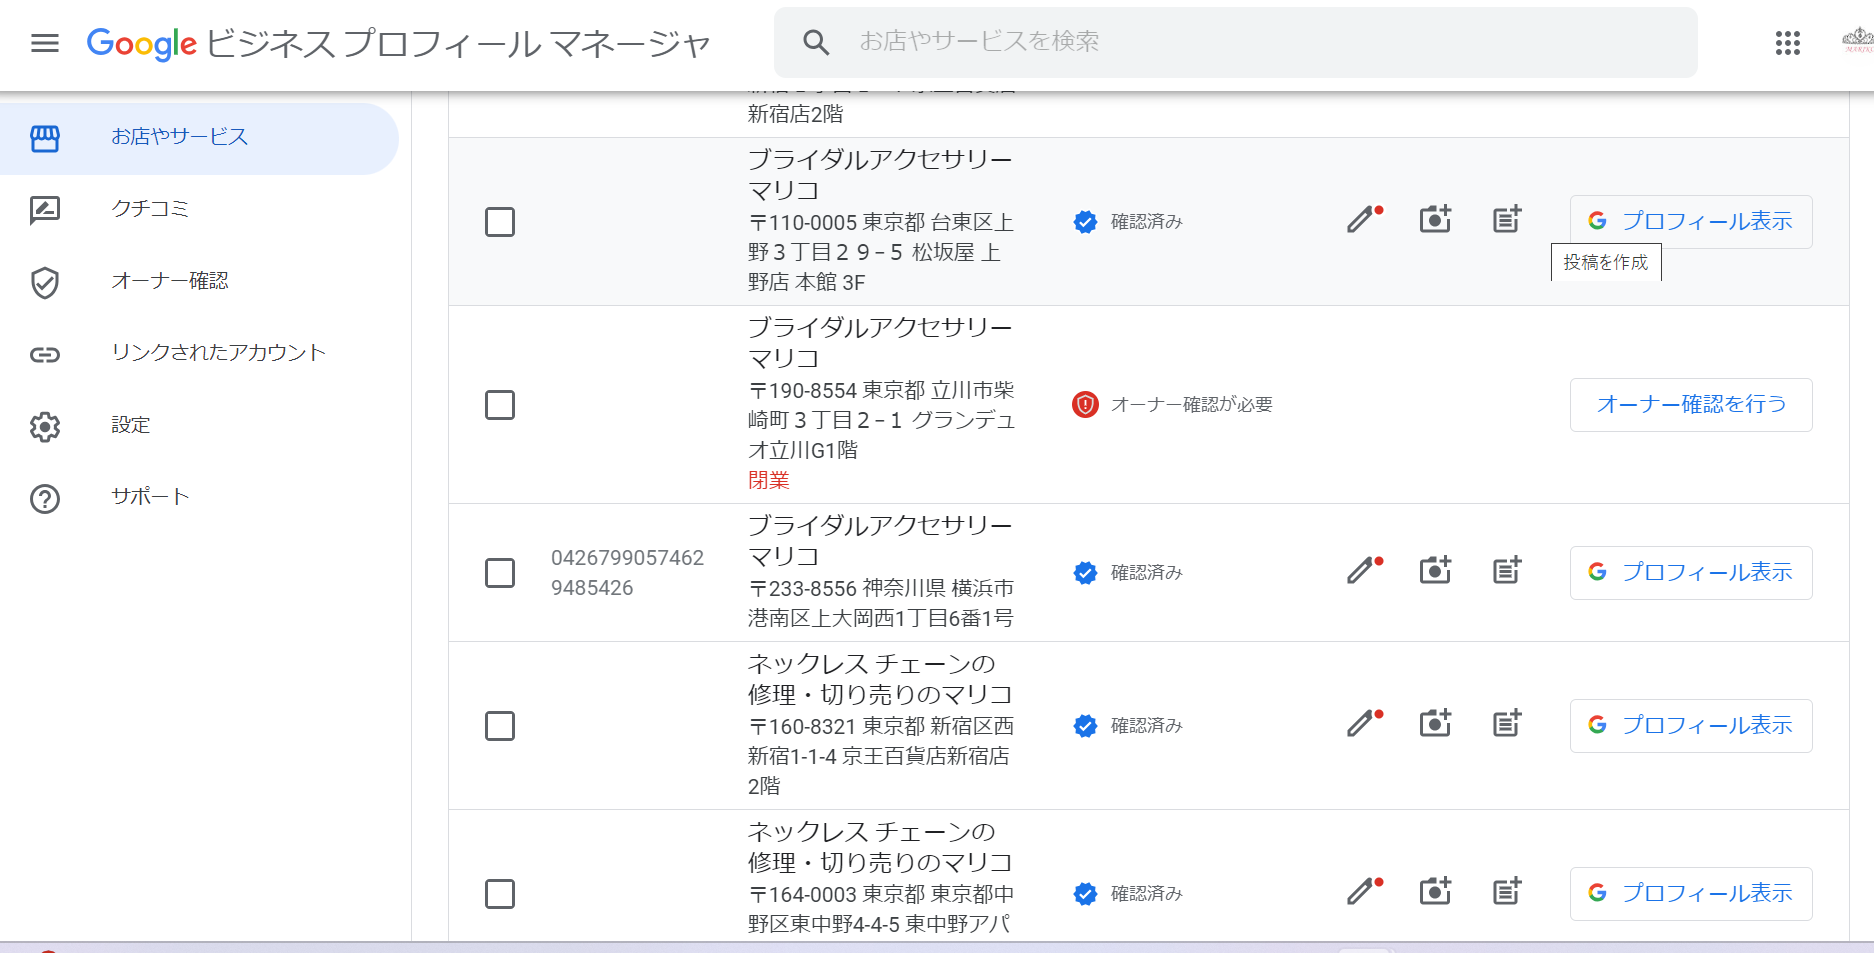Open the navigation hamburger menu

(44, 42)
